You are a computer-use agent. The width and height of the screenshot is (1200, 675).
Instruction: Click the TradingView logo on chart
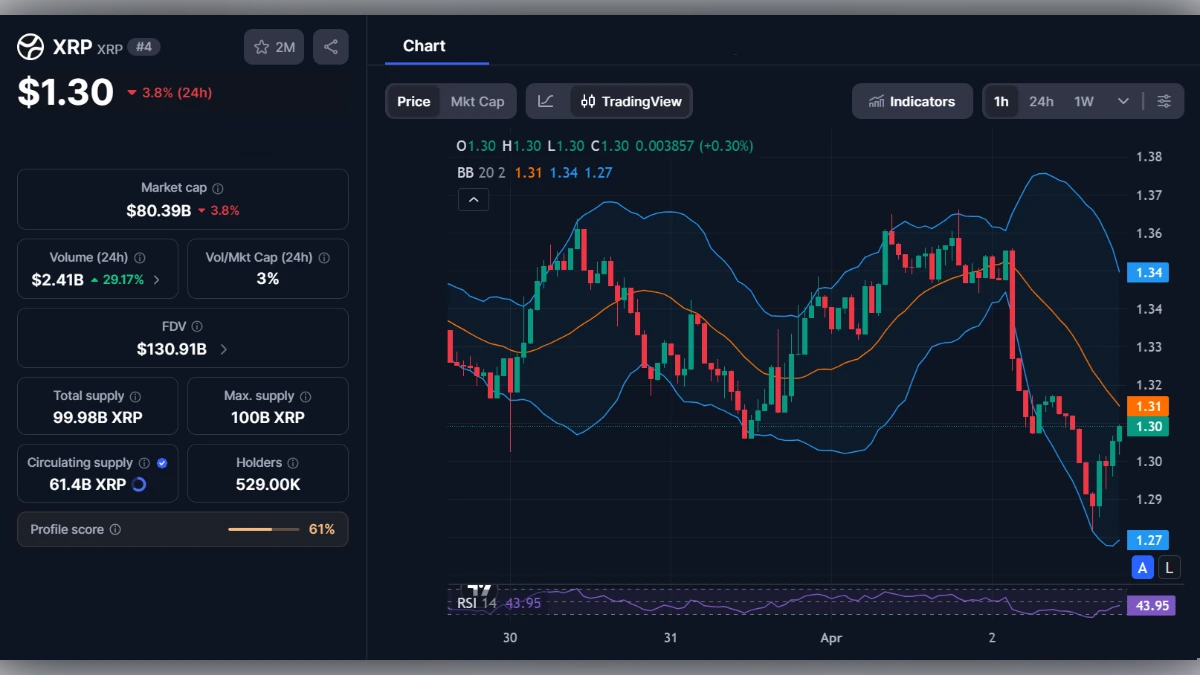(481, 590)
